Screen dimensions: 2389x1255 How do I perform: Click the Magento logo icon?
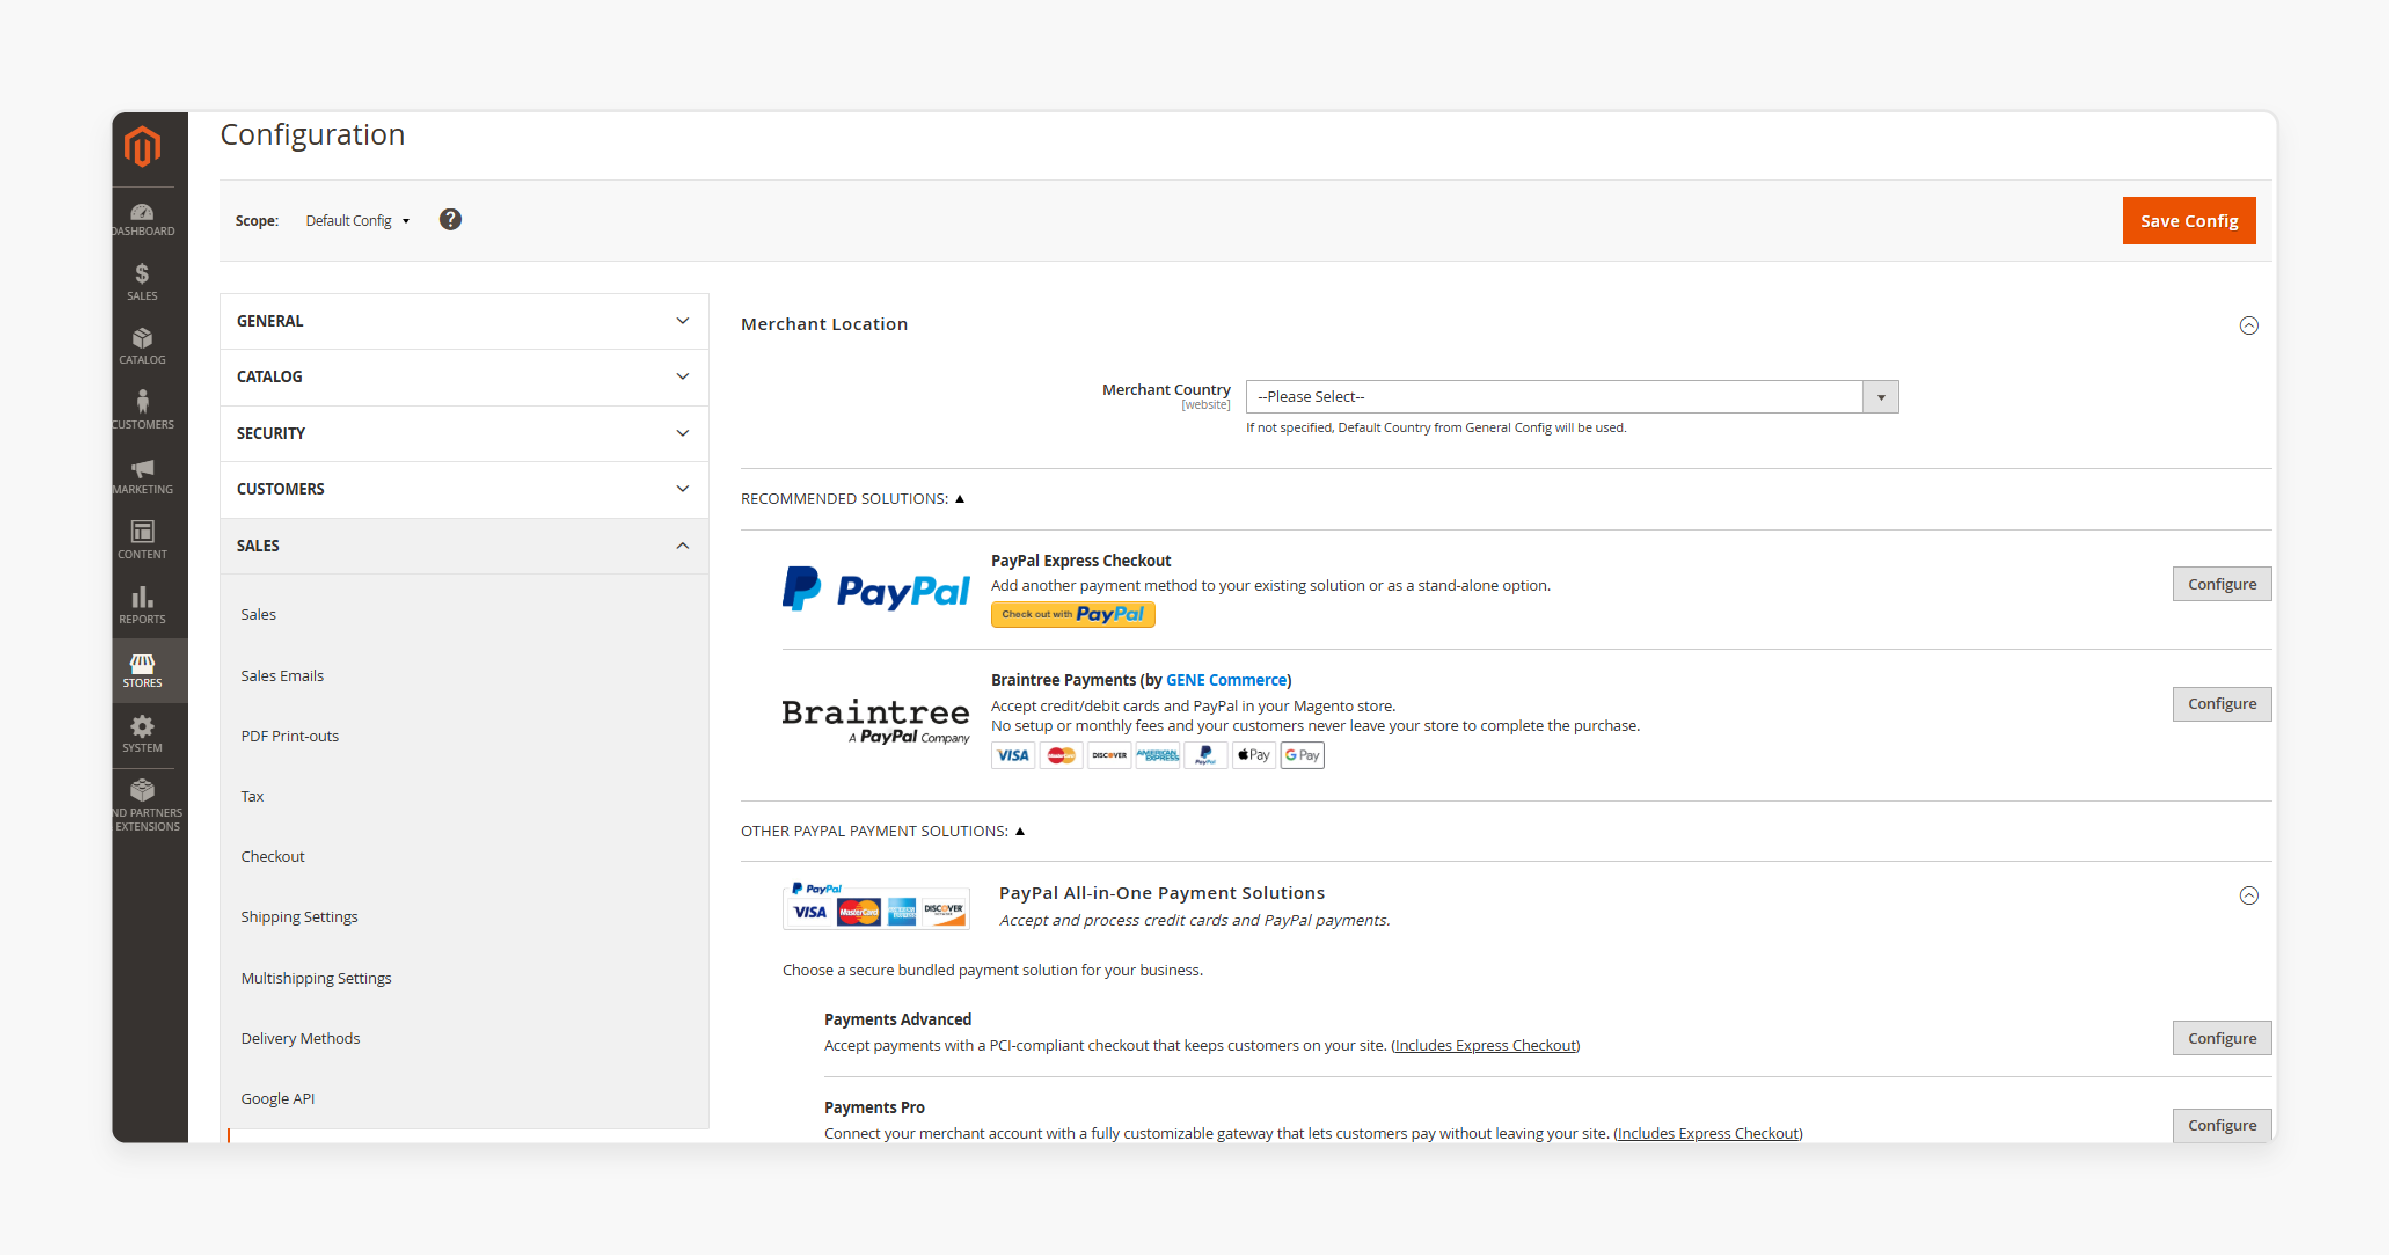(x=142, y=147)
